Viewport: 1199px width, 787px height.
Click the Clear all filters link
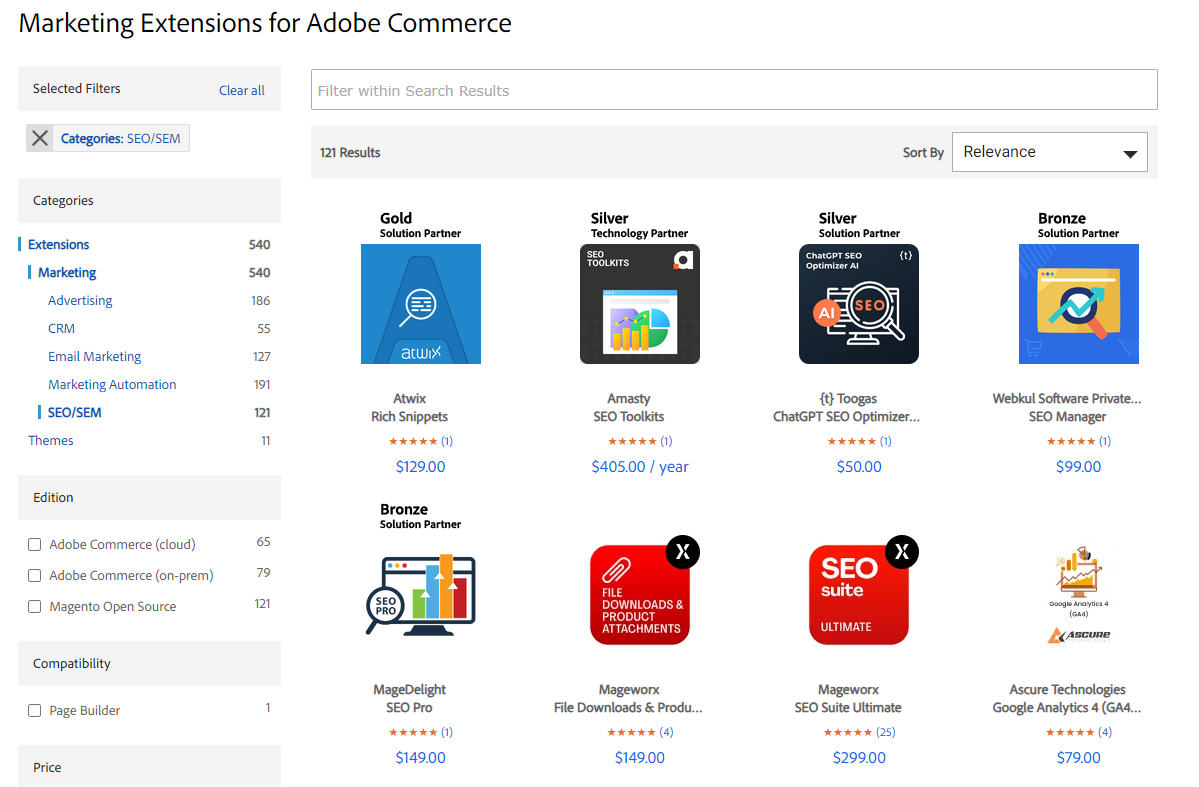pos(242,90)
